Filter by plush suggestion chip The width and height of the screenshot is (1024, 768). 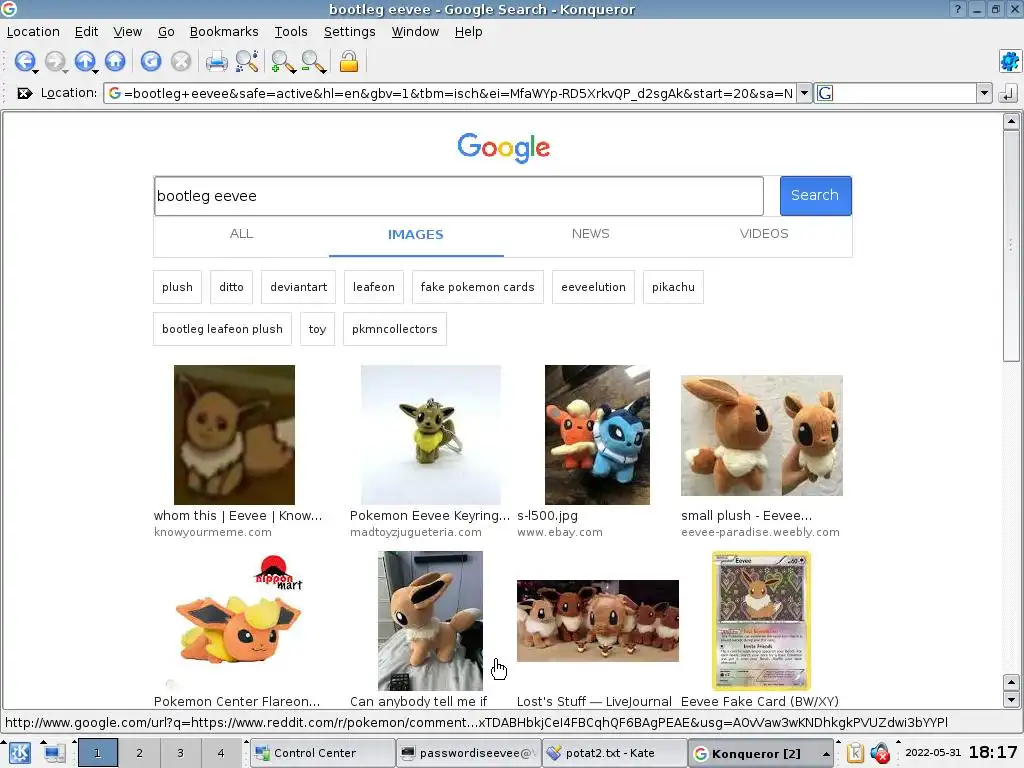[177, 287]
